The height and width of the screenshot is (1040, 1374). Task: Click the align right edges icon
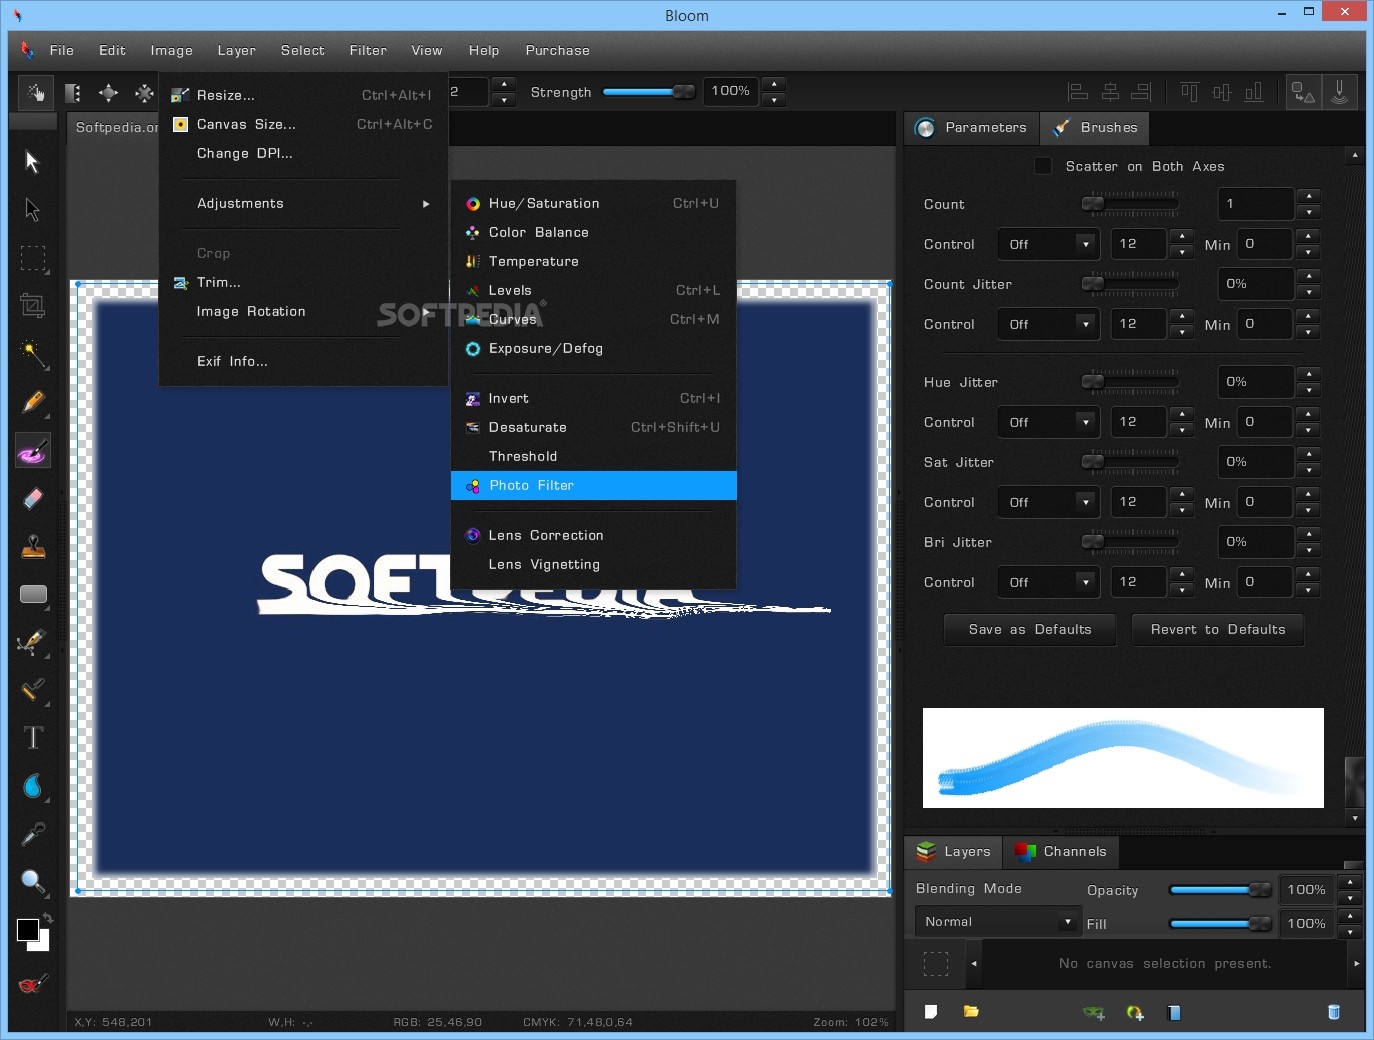1141,92
